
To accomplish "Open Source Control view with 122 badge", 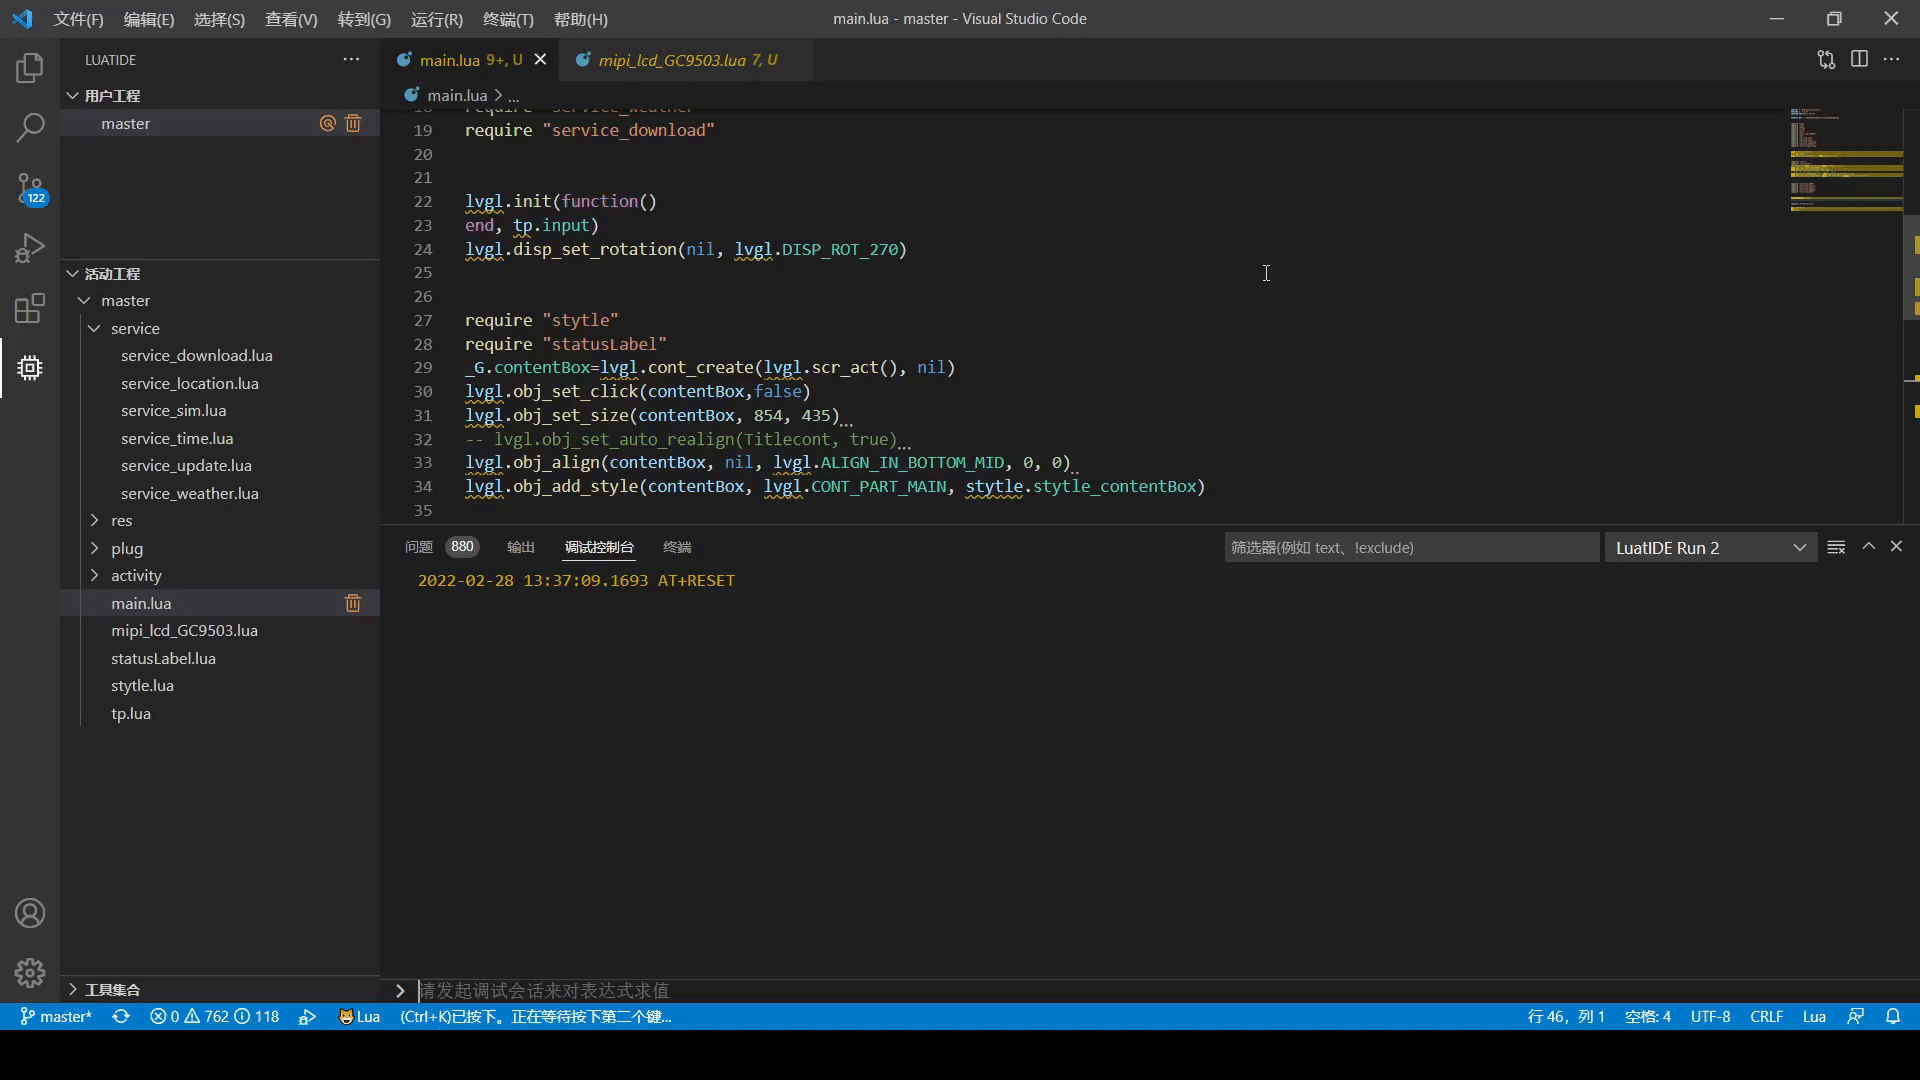I will [30, 188].
